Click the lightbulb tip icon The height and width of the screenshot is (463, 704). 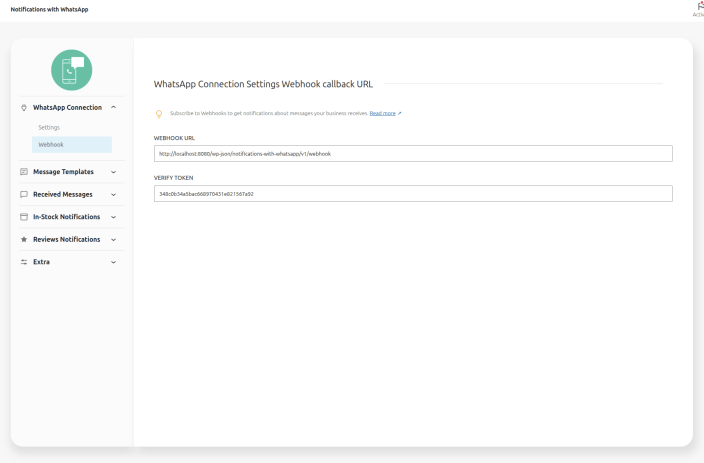pos(158,113)
